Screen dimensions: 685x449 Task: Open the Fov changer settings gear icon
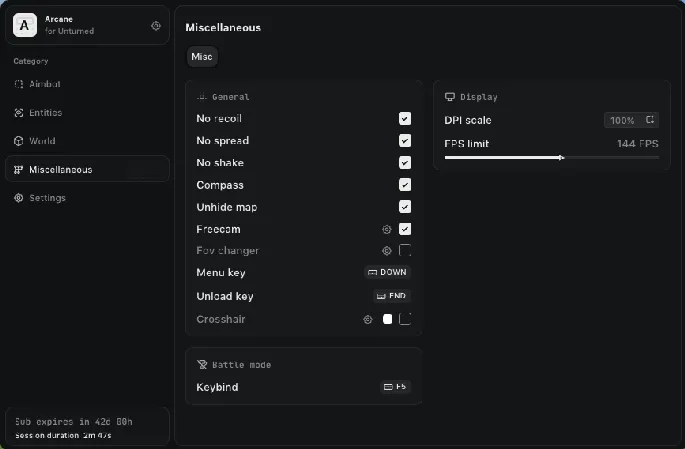[x=386, y=251]
